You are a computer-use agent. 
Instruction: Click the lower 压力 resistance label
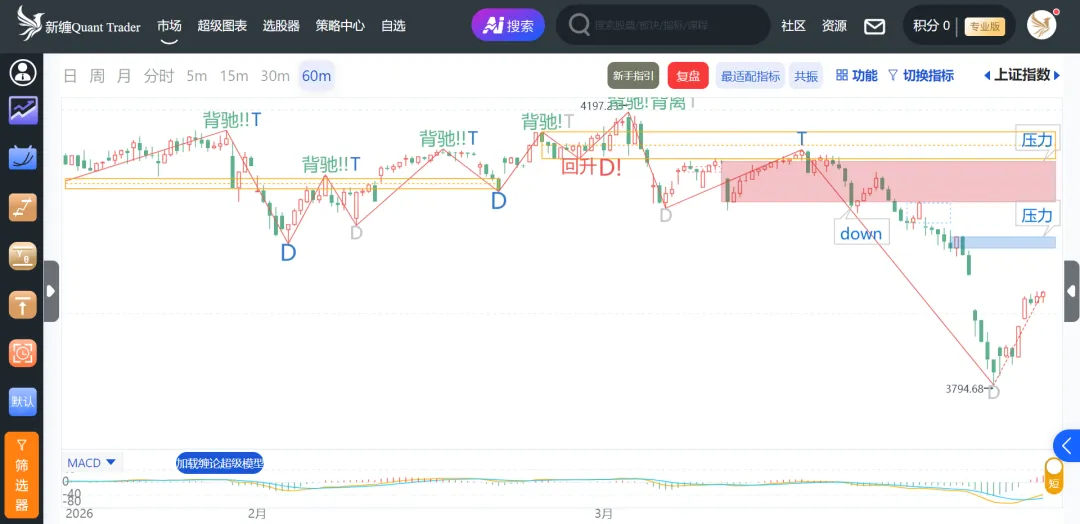coord(1037,216)
